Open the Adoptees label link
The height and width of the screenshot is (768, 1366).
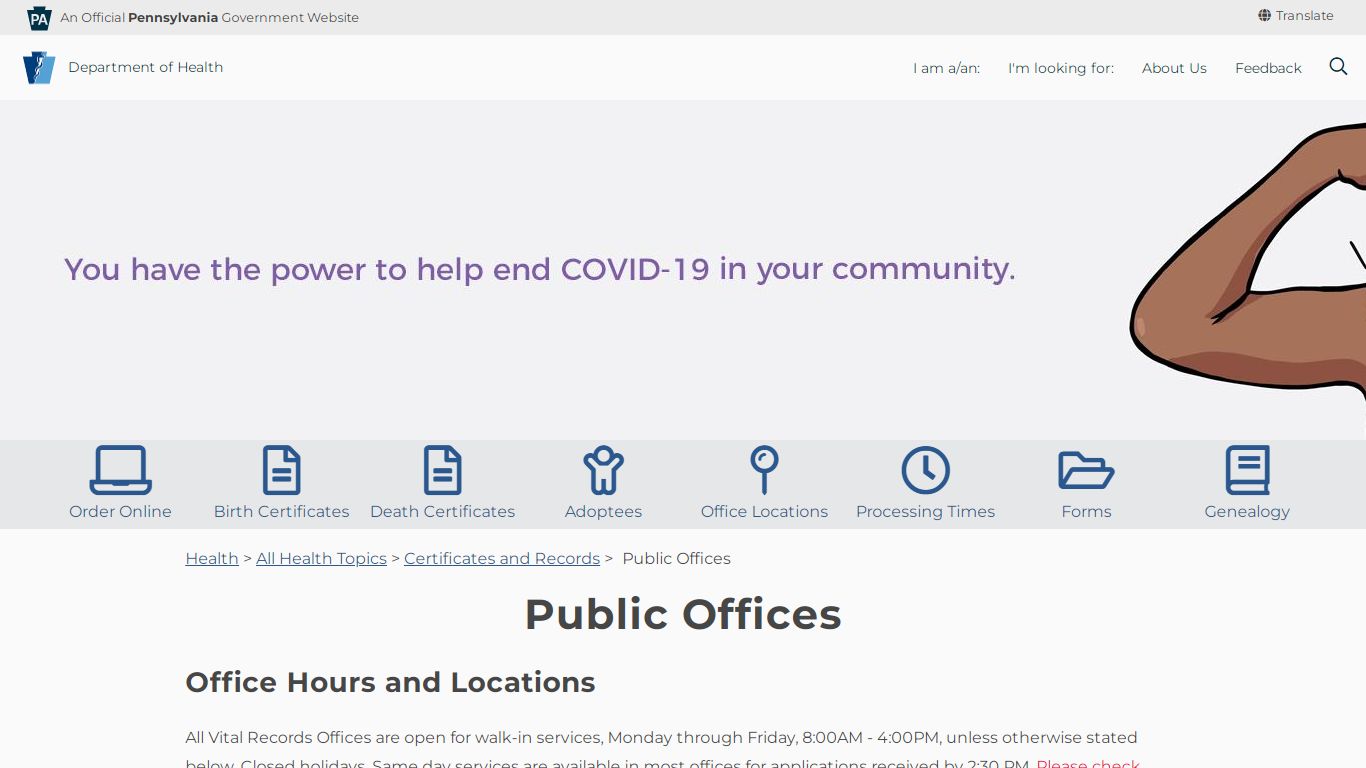coord(603,511)
